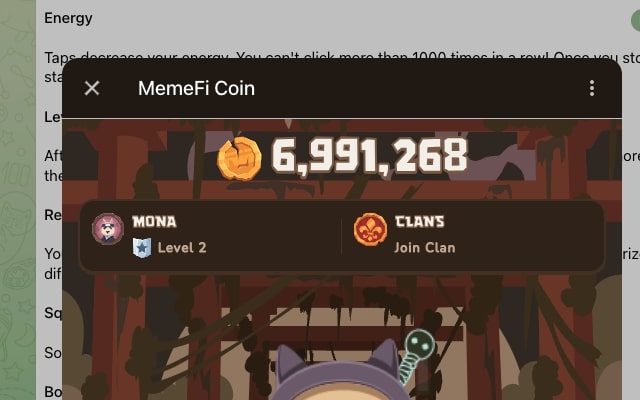Open Mona's avatar profile picture

pyautogui.click(x=108, y=229)
